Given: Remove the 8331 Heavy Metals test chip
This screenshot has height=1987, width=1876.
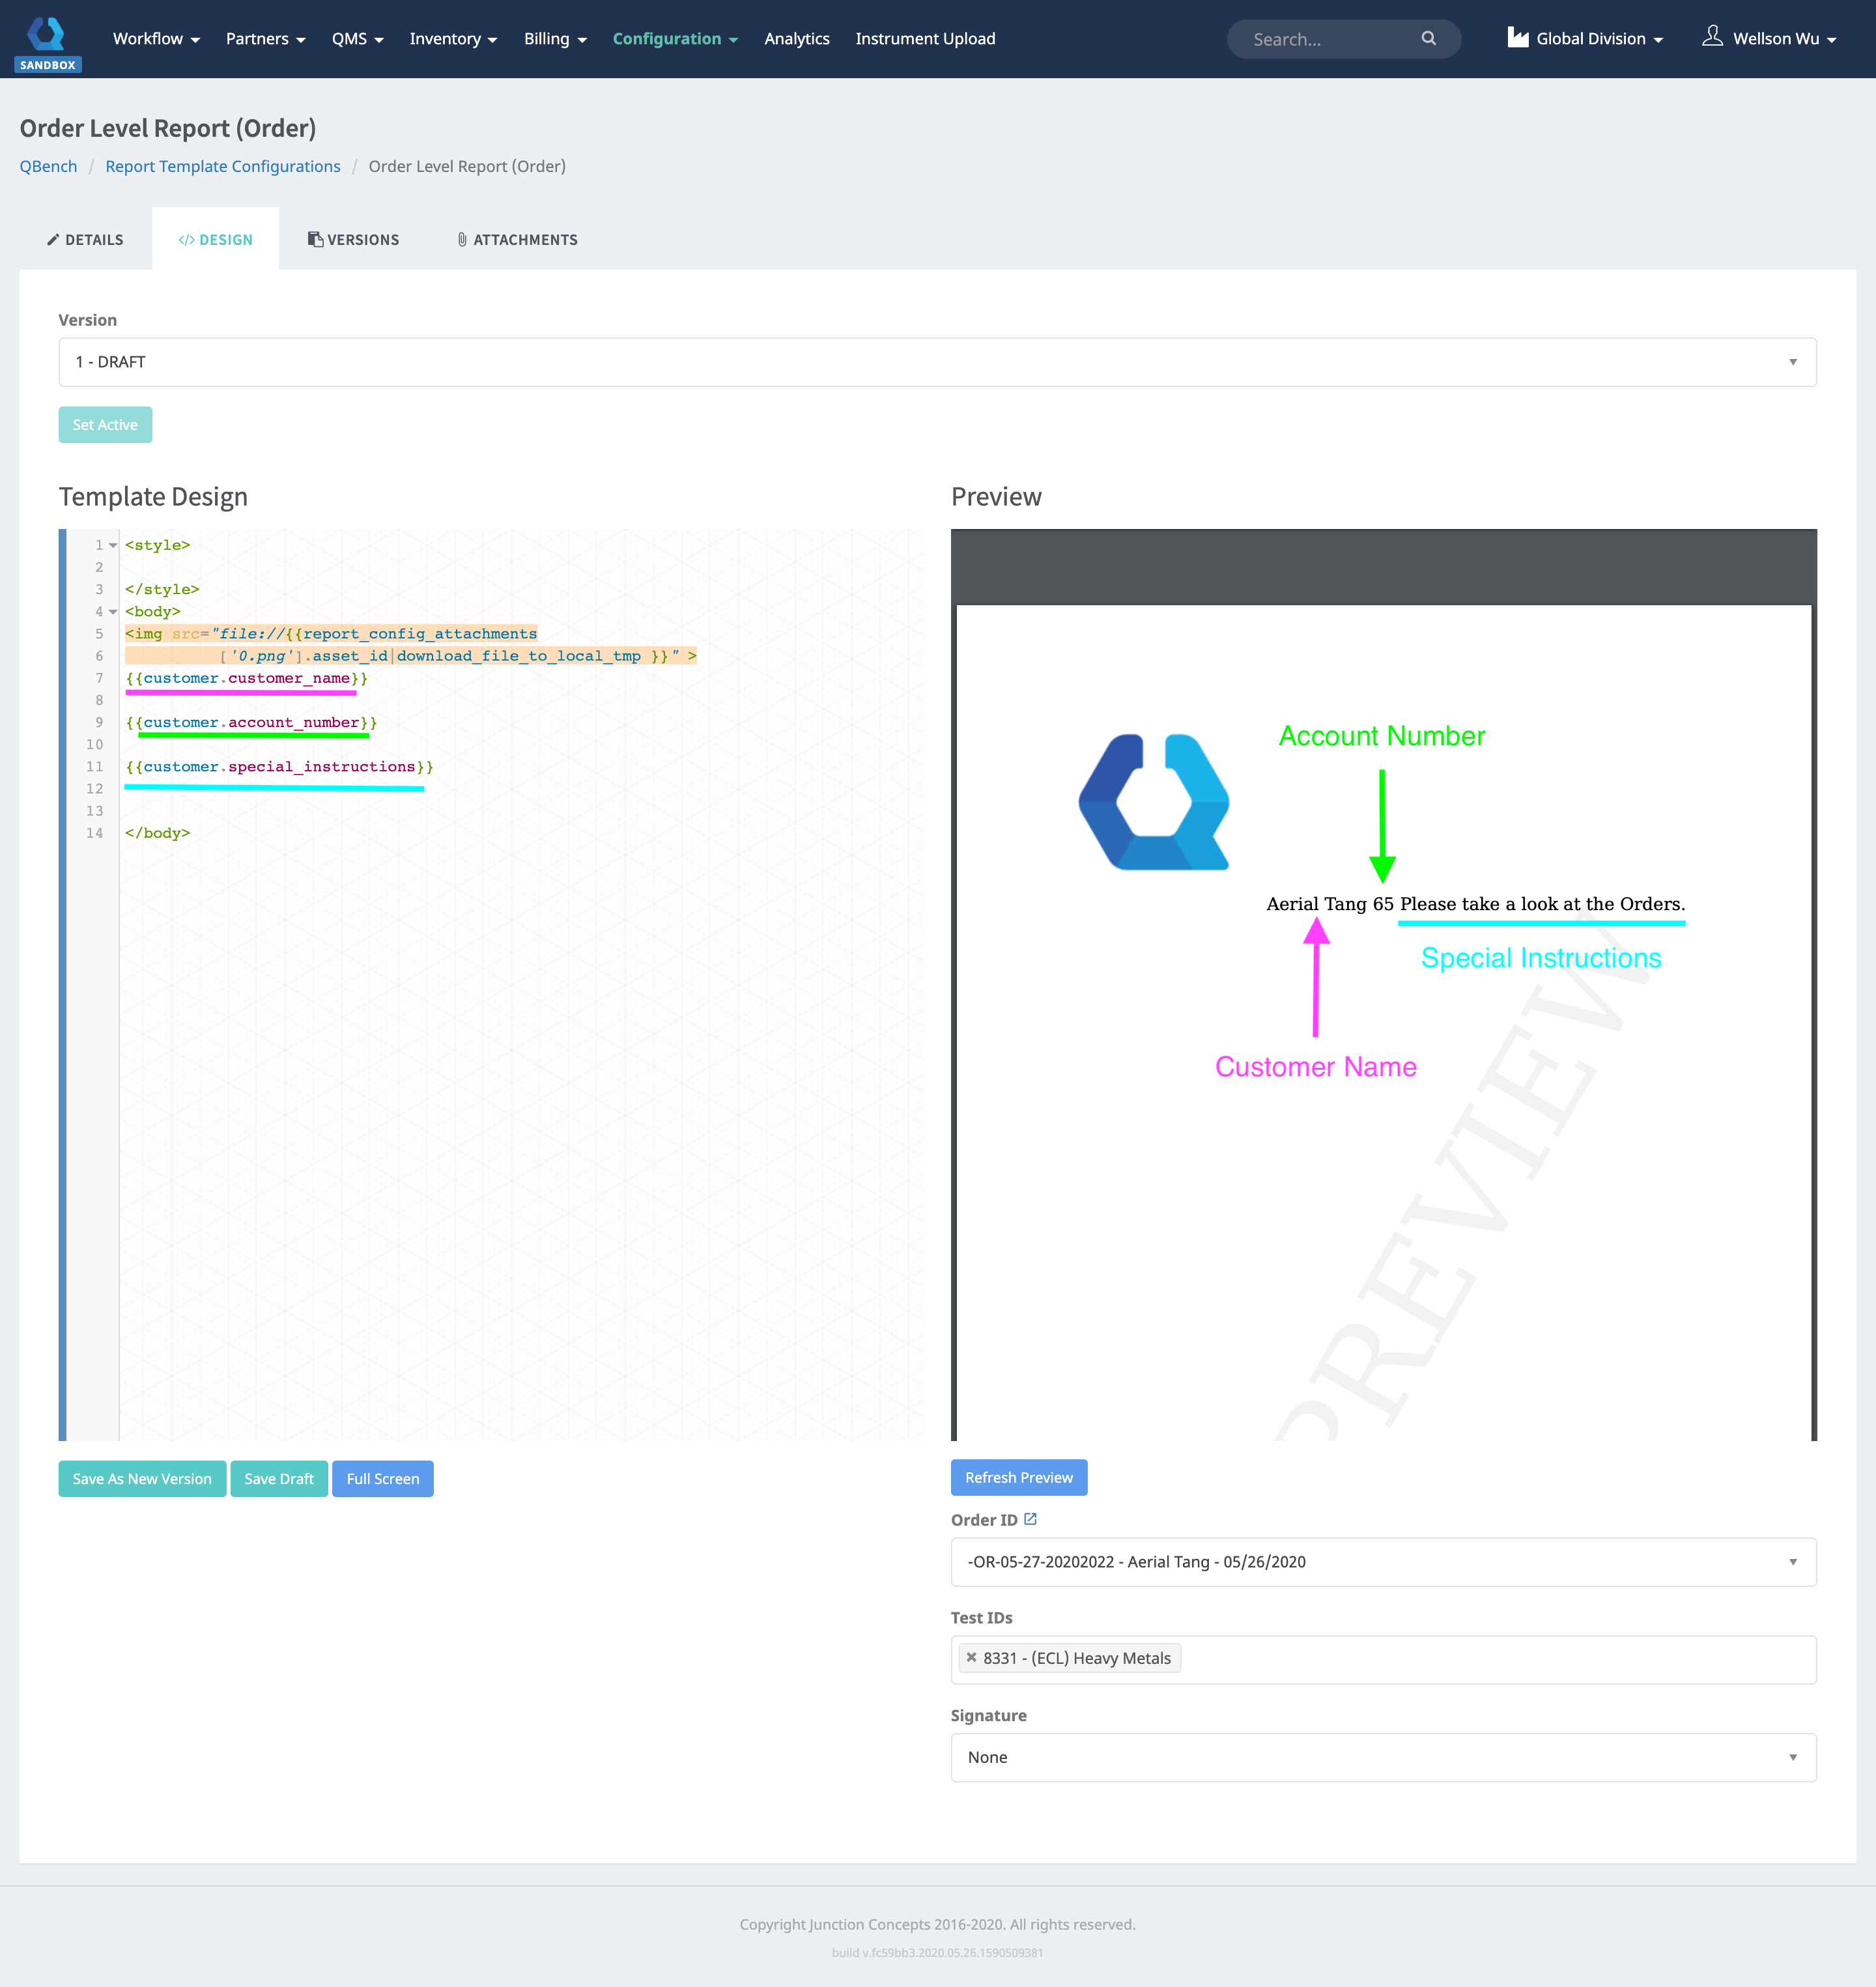Looking at the screenshot, I should tap(971, 1657).
